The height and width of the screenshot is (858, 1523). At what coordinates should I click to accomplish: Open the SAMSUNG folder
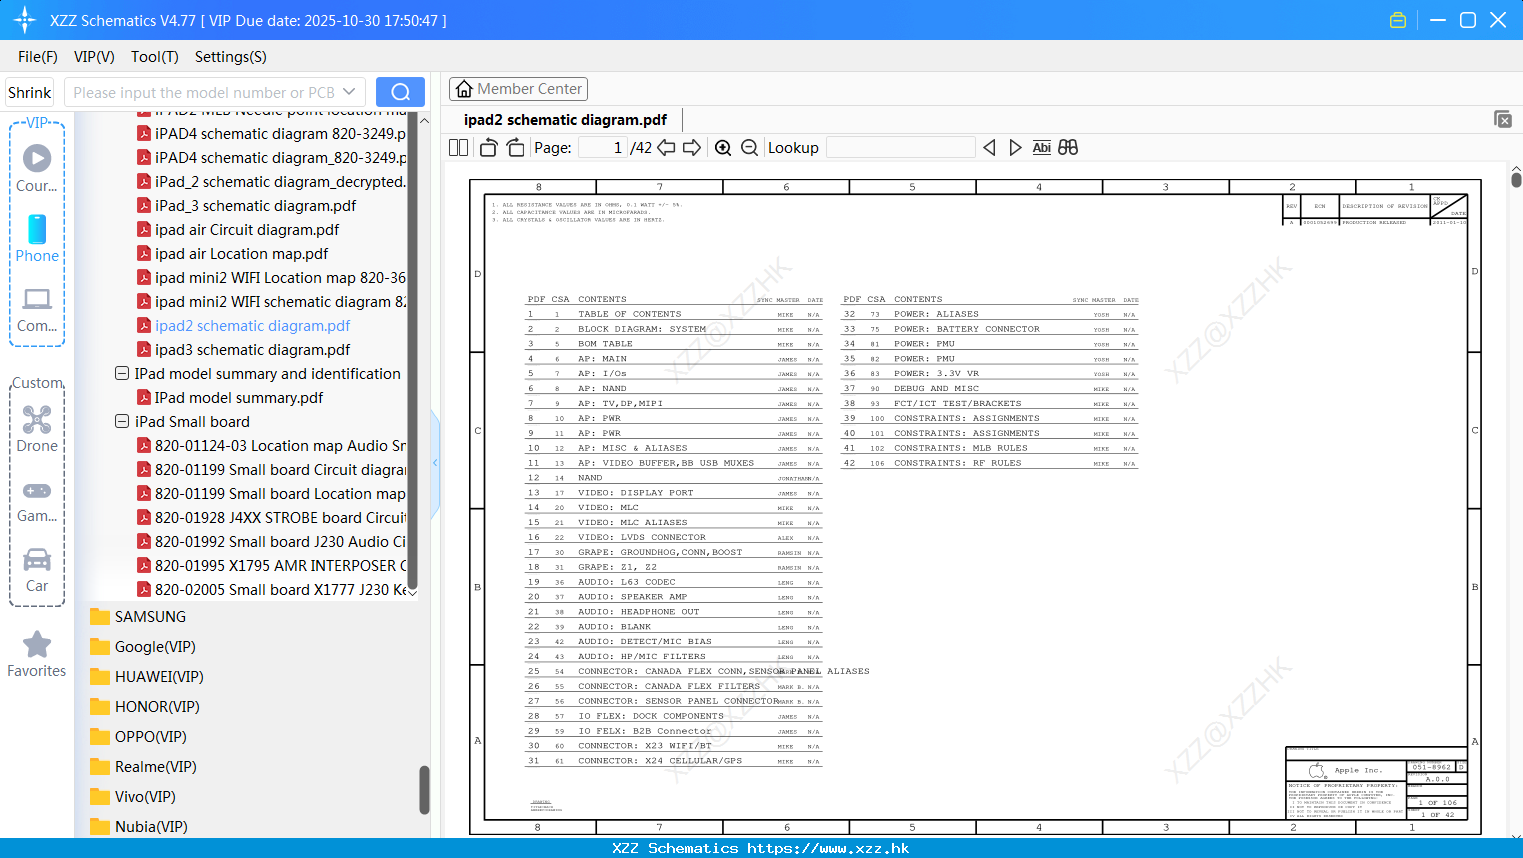point(138,616)
